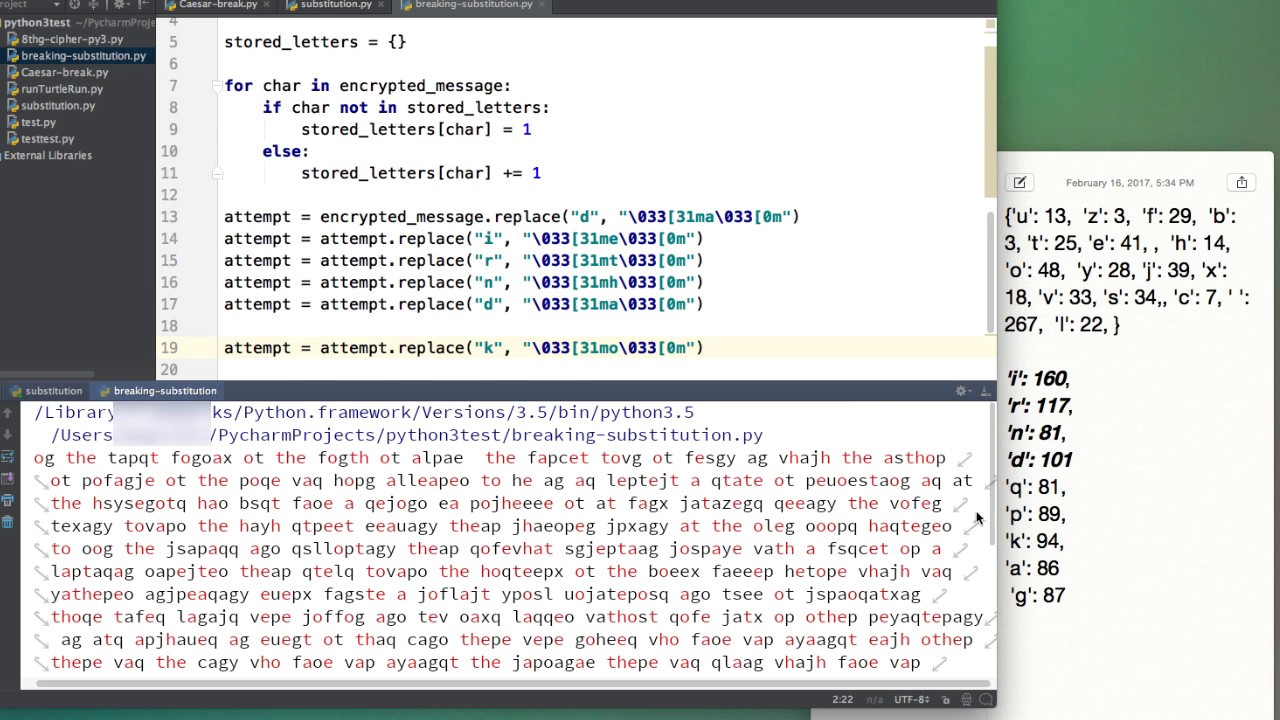Click breaking-substitution.py path link in console
1280x720 pixels.
pyautogui.click(x=407, y=435)
